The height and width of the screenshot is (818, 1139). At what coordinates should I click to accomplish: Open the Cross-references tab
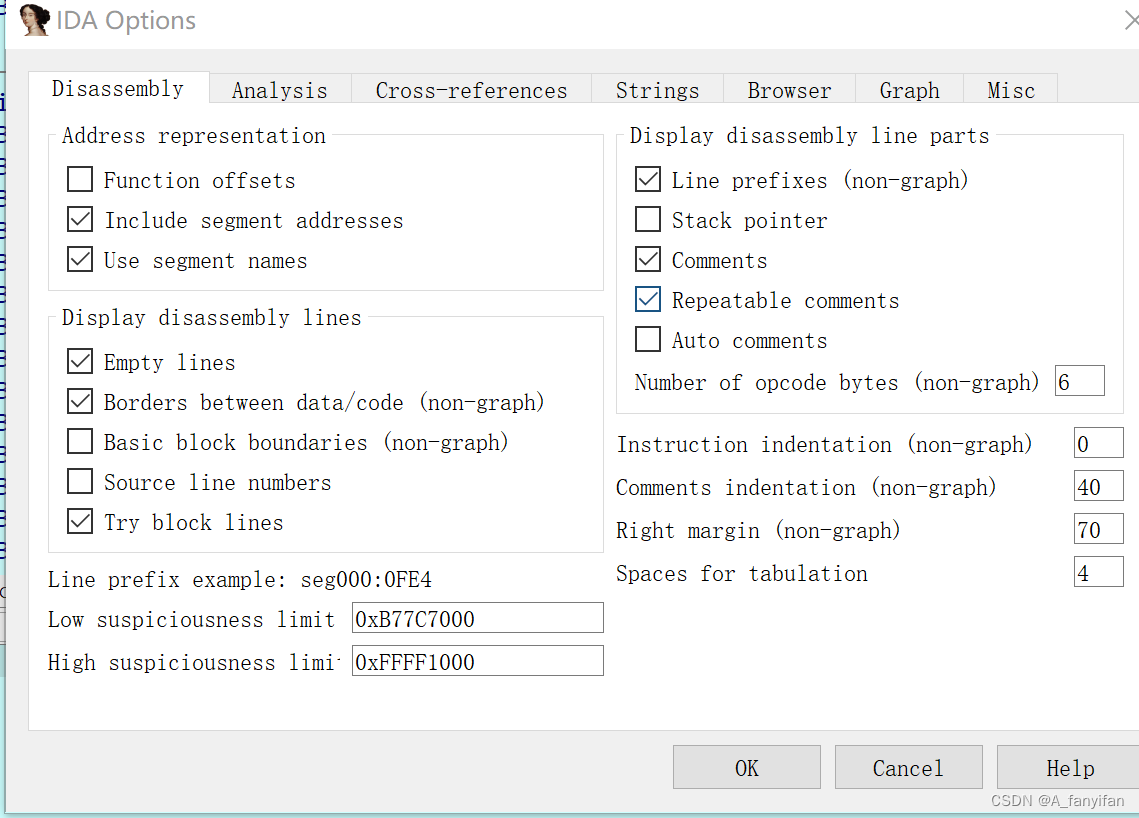(x=471, y=90)
